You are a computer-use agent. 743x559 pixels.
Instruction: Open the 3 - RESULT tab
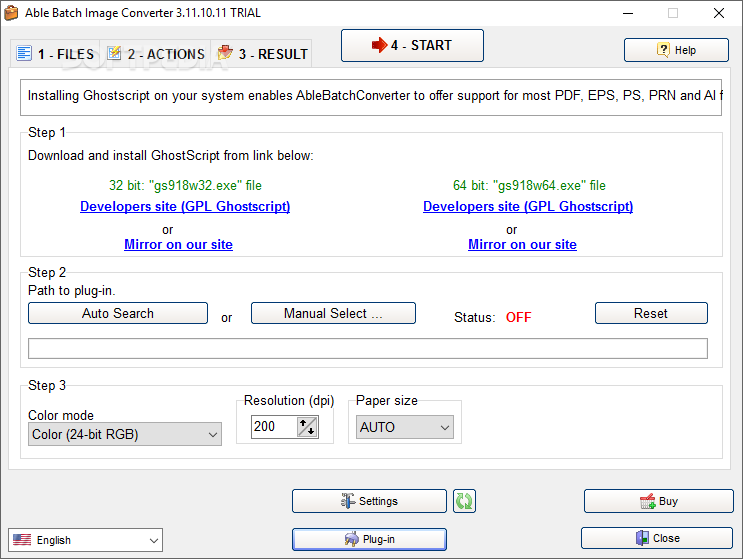(262, 54)
